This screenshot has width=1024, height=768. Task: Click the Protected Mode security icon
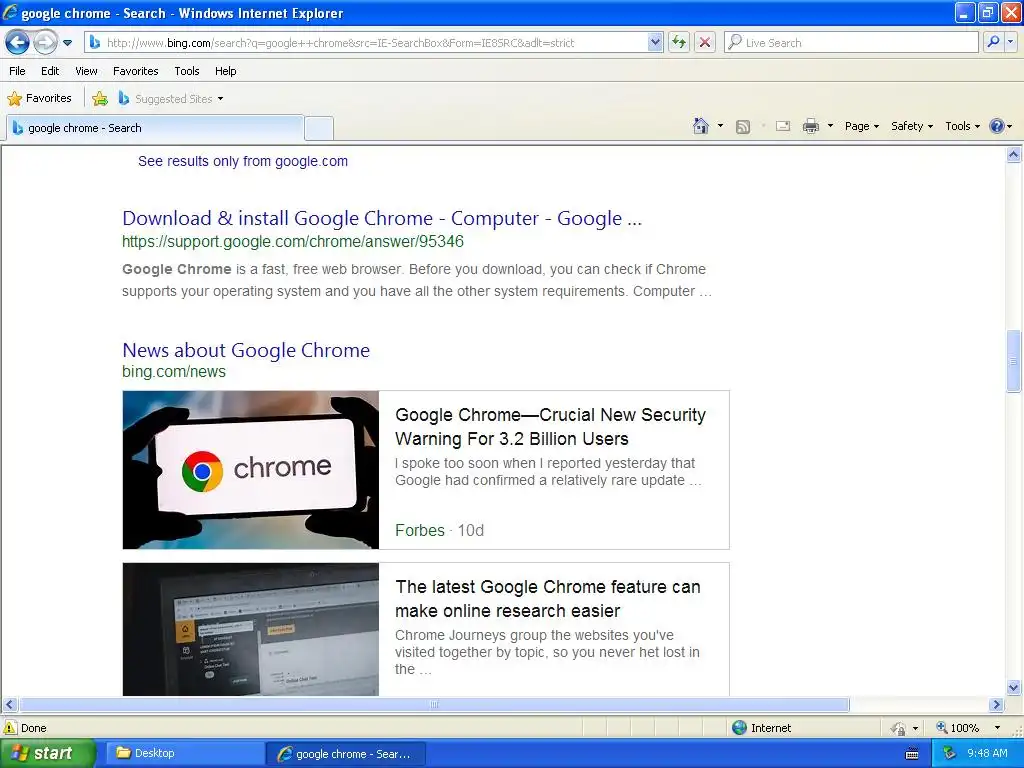(899, 728)
